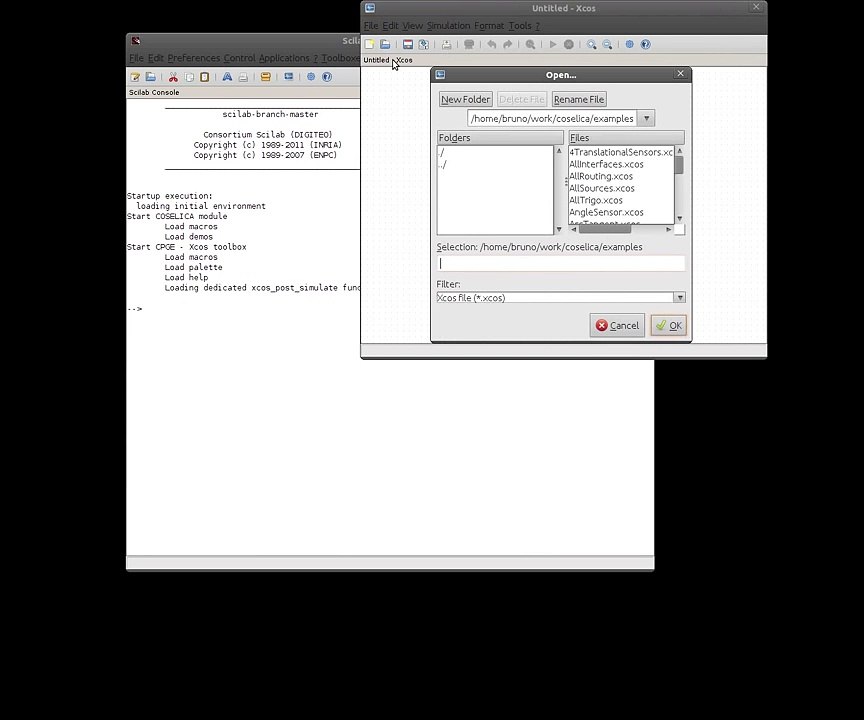
Task: Close the Open dialog with X
Action: pos(681,74)
